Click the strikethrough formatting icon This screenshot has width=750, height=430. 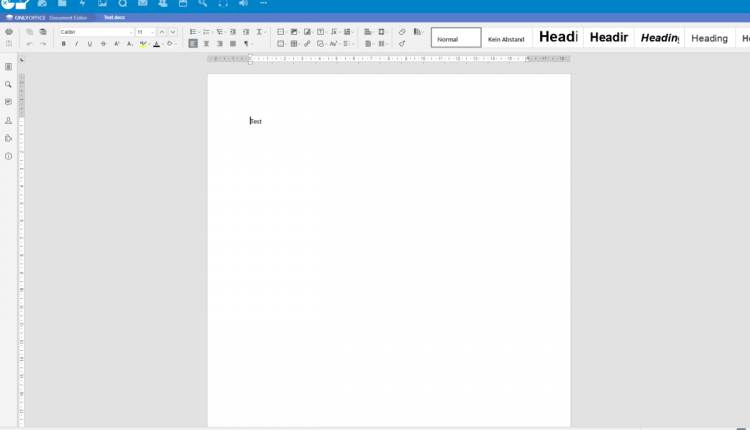click(x=103, y=44)
